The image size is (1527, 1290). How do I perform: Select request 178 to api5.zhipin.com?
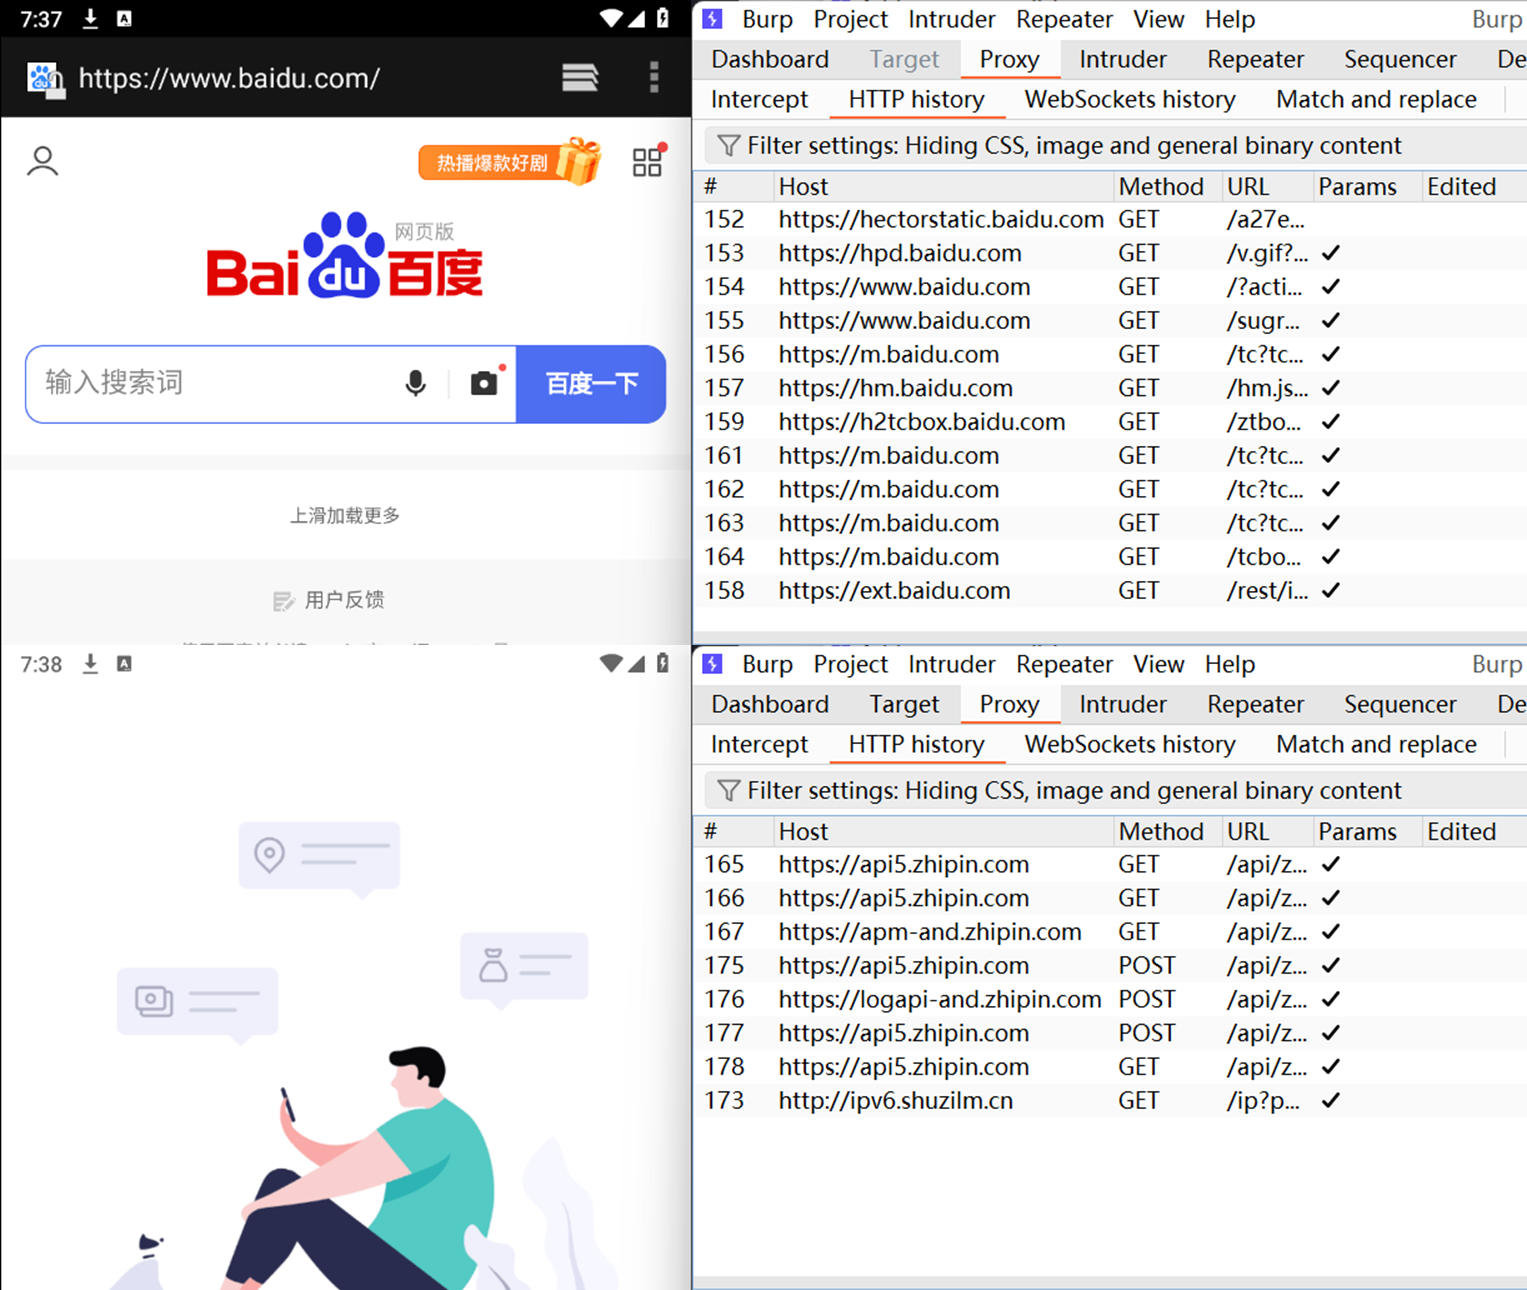pos(1111,1067)
